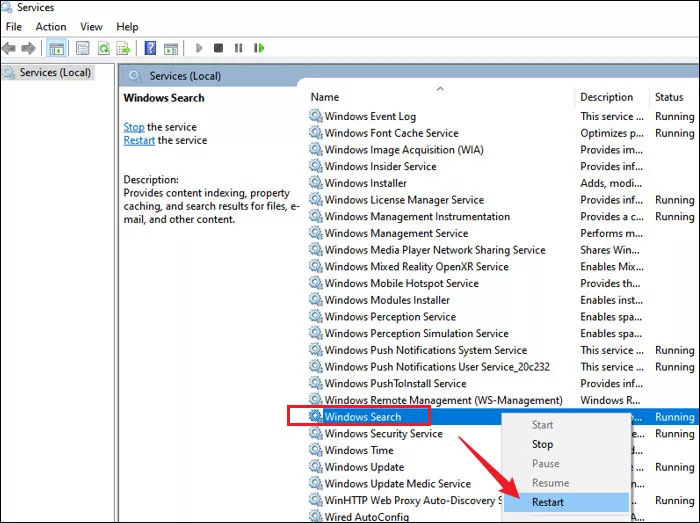Click the Back arrow toolbar icon
Screen dimensions: 700x523
tap(9, 48)
